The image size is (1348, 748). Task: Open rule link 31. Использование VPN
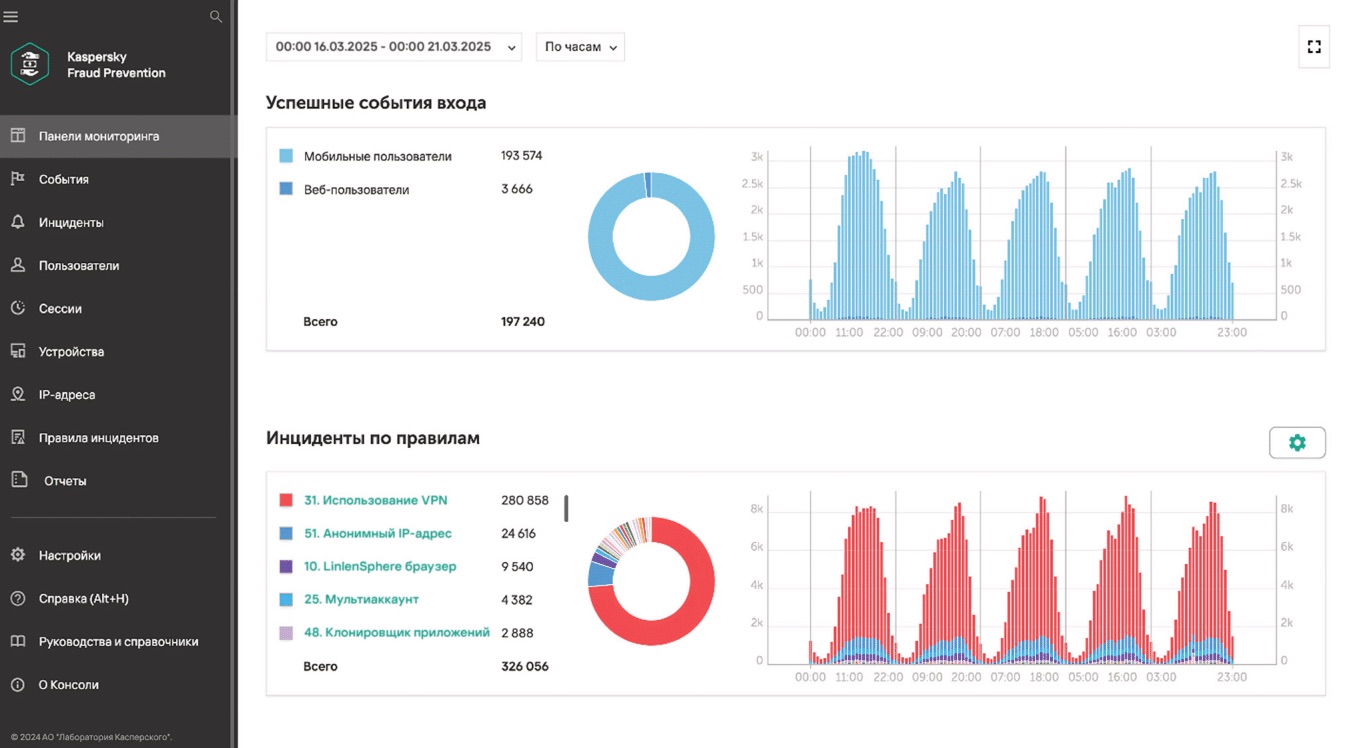pyautogui.click(x=375, y=500)
